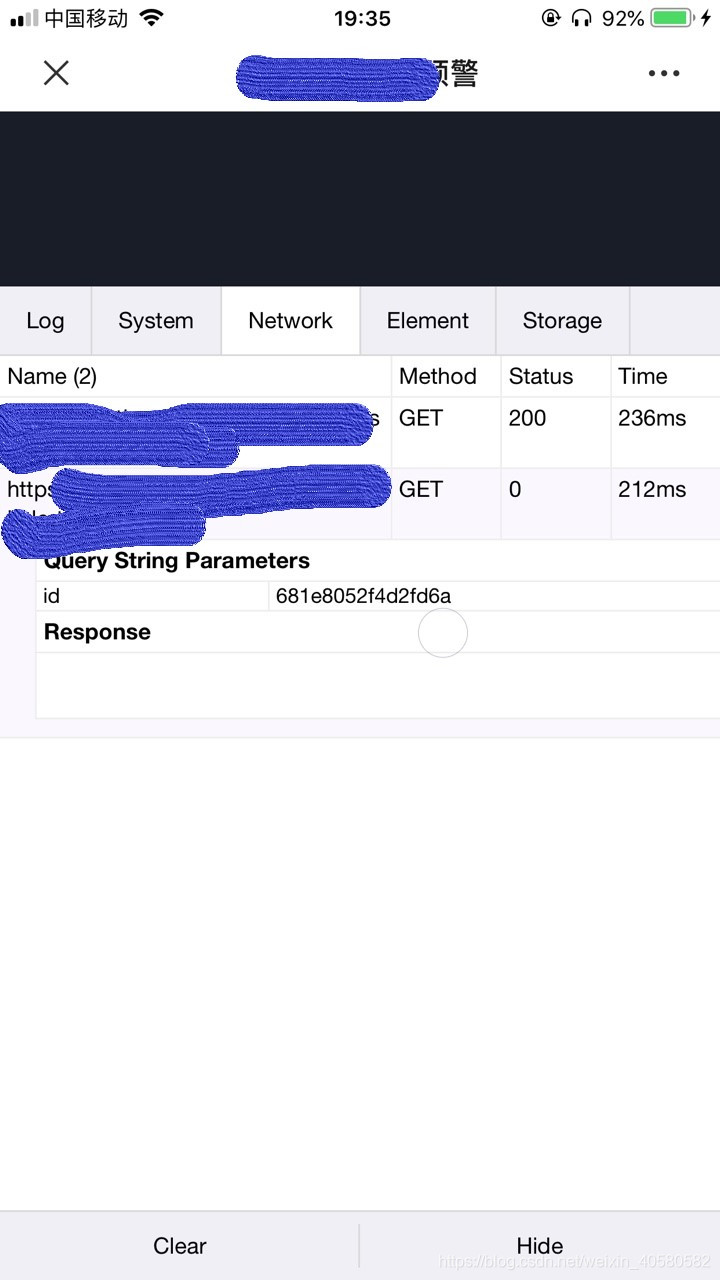Tap the battery indicator in the status bar
Image resolution: width=720 pixels, height=1280 pixels.
click(671, 18)
